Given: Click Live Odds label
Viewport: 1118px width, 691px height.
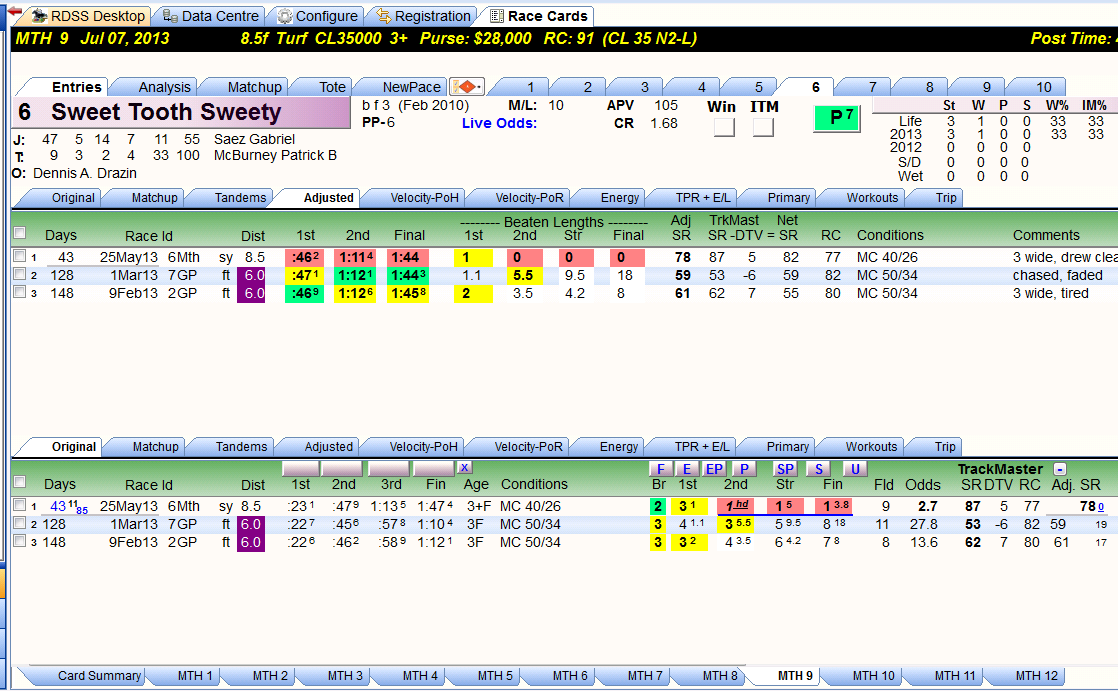Looking at the screenshot, I should pyautogui.click(x=499, y=123).
